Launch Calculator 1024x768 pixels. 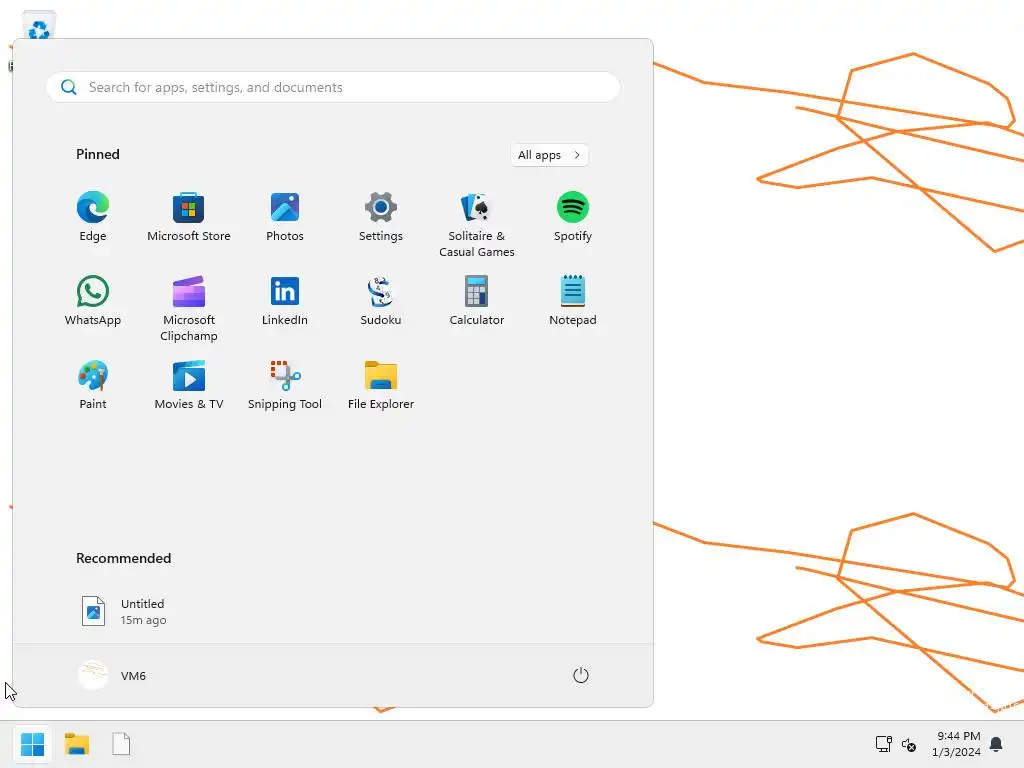(x=477, y=300)
